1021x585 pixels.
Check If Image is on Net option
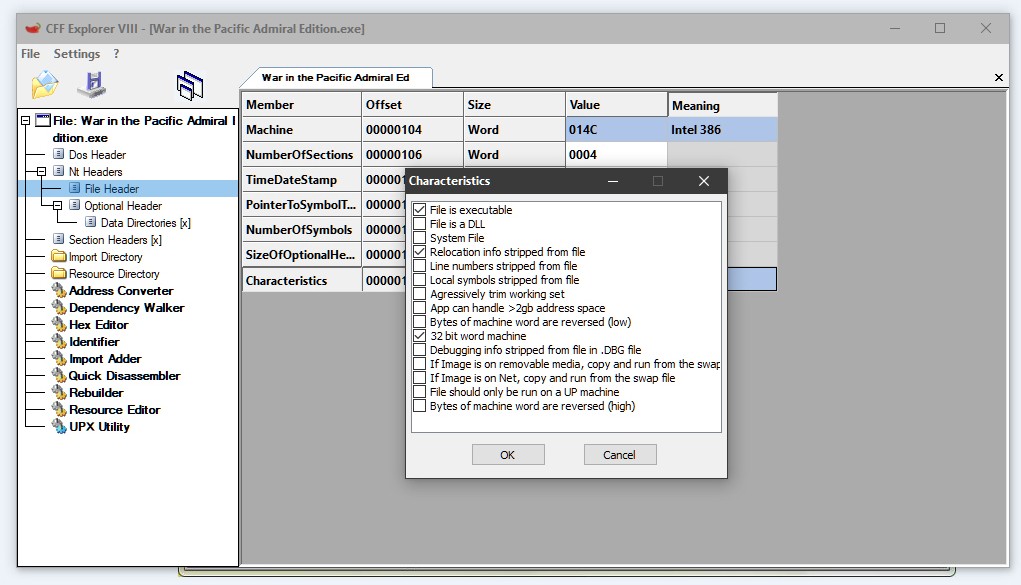click(419, 378)
